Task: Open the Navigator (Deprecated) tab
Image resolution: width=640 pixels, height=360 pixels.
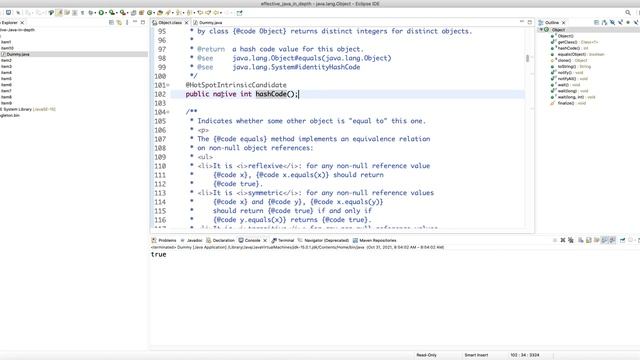Action: 324,240
